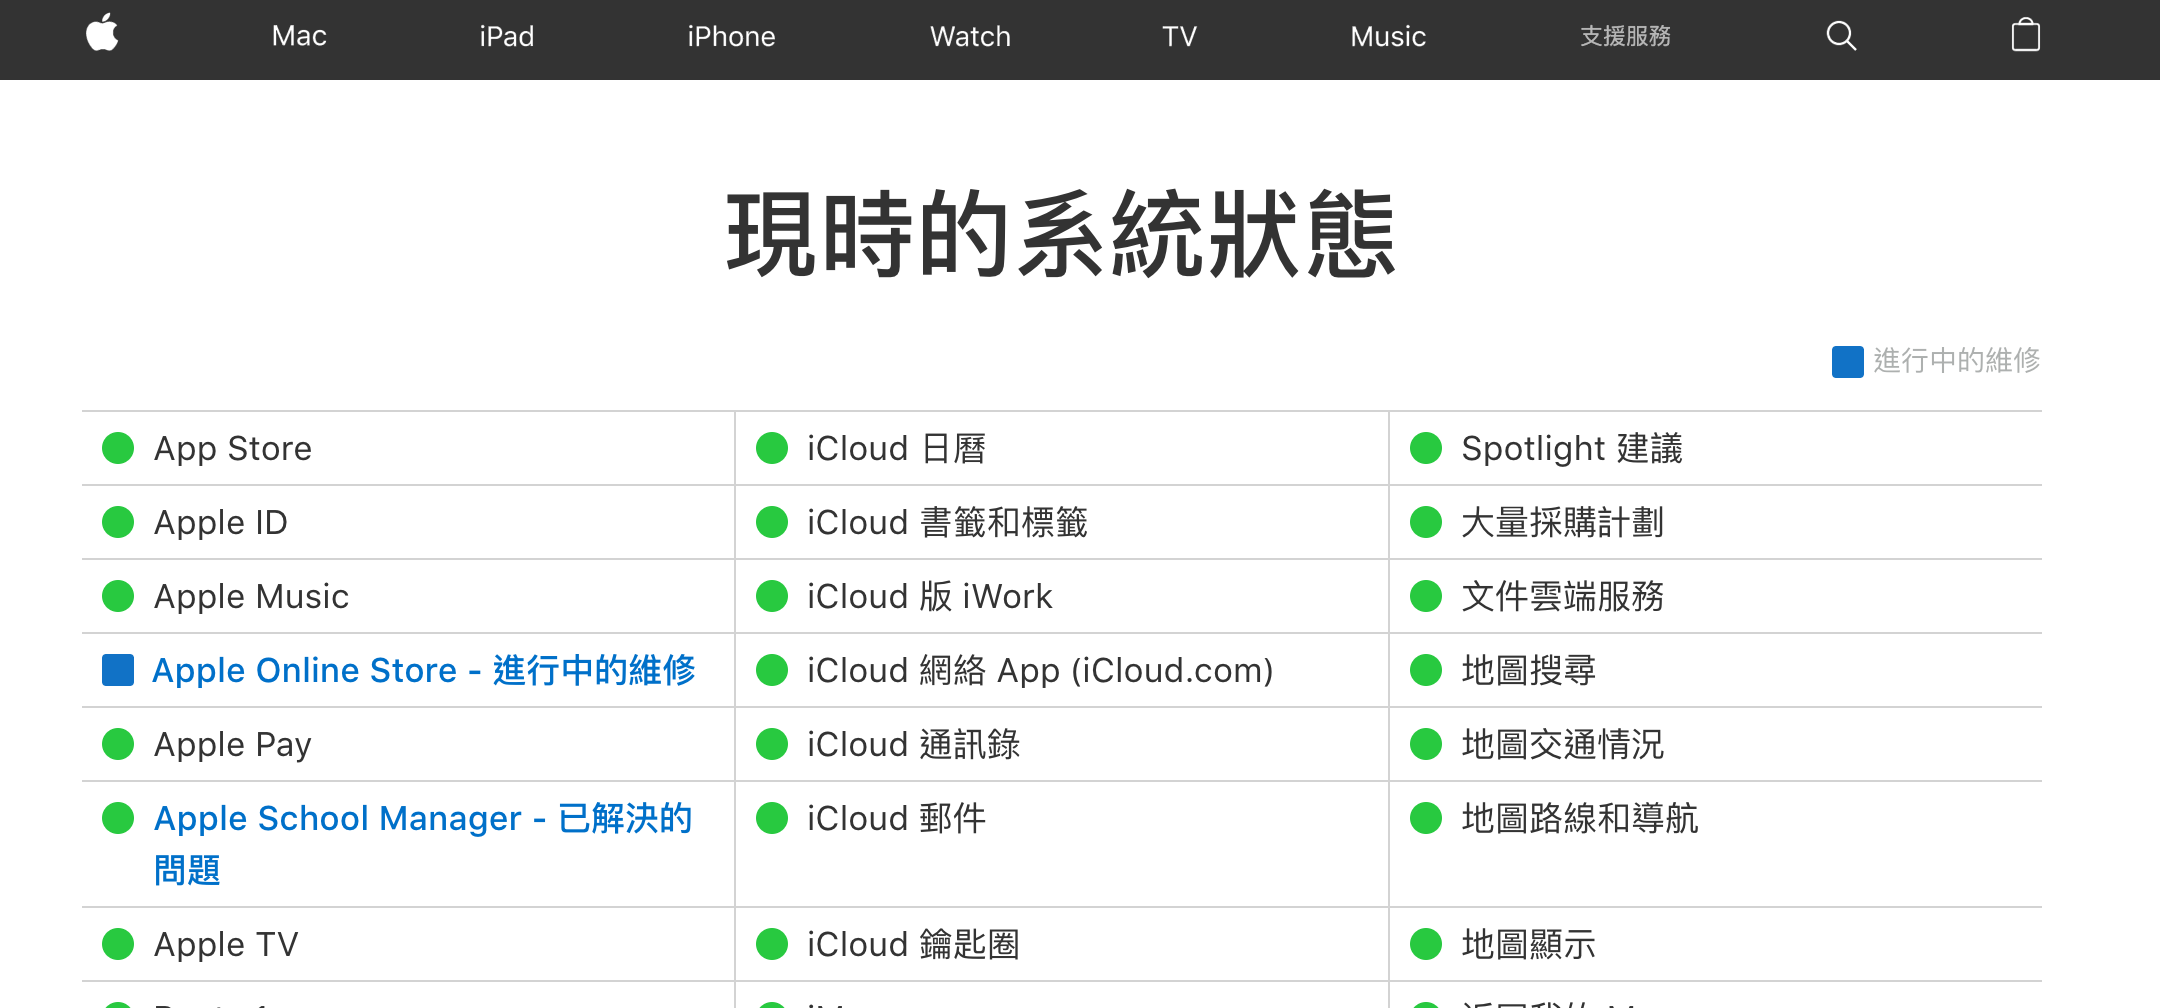Click the green dot for 地圖顯示
2160x1008 pixels.
click(x=1426, y=944)
